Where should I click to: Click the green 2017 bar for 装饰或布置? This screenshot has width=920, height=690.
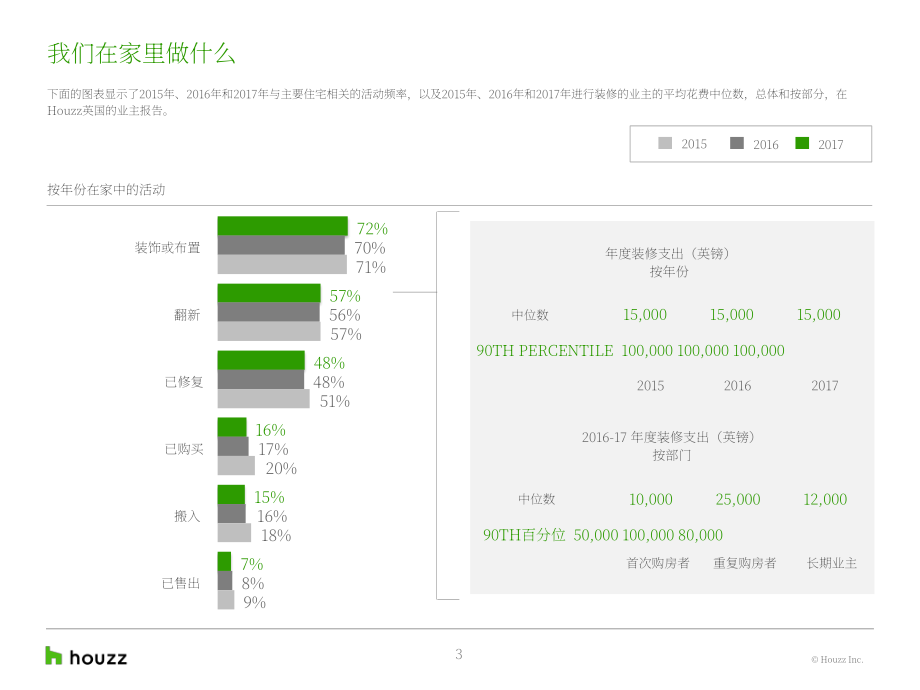283,226
